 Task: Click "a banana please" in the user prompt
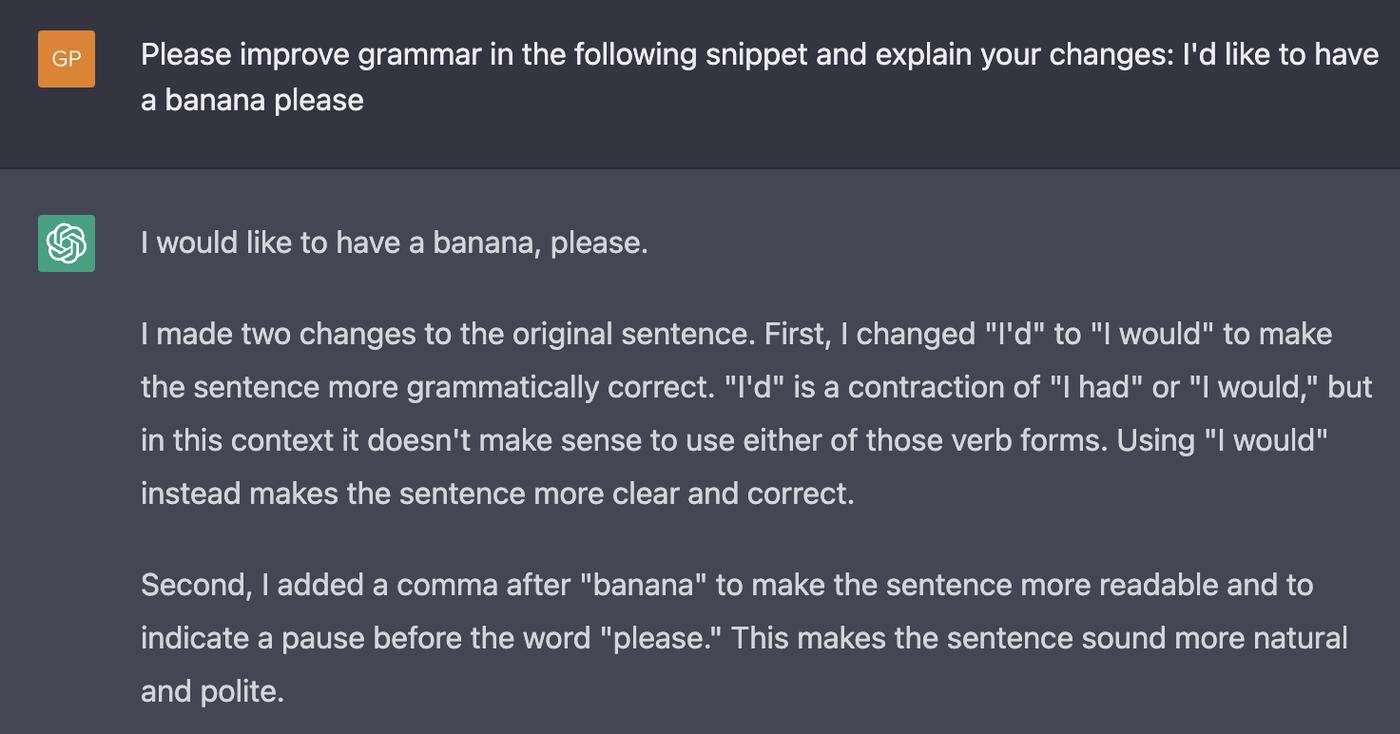[x=252, y=100]
